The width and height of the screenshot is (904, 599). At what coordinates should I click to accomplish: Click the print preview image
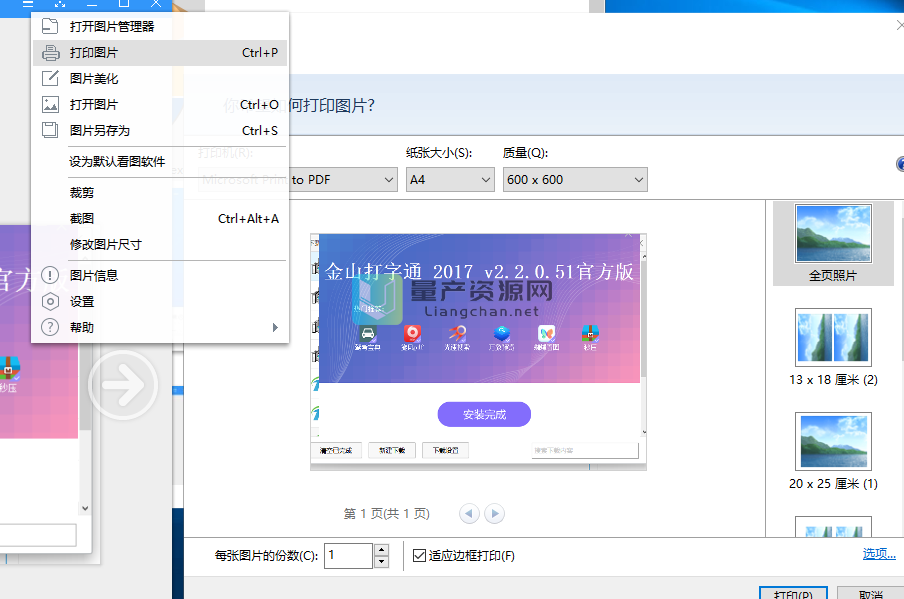click(479, 352)
